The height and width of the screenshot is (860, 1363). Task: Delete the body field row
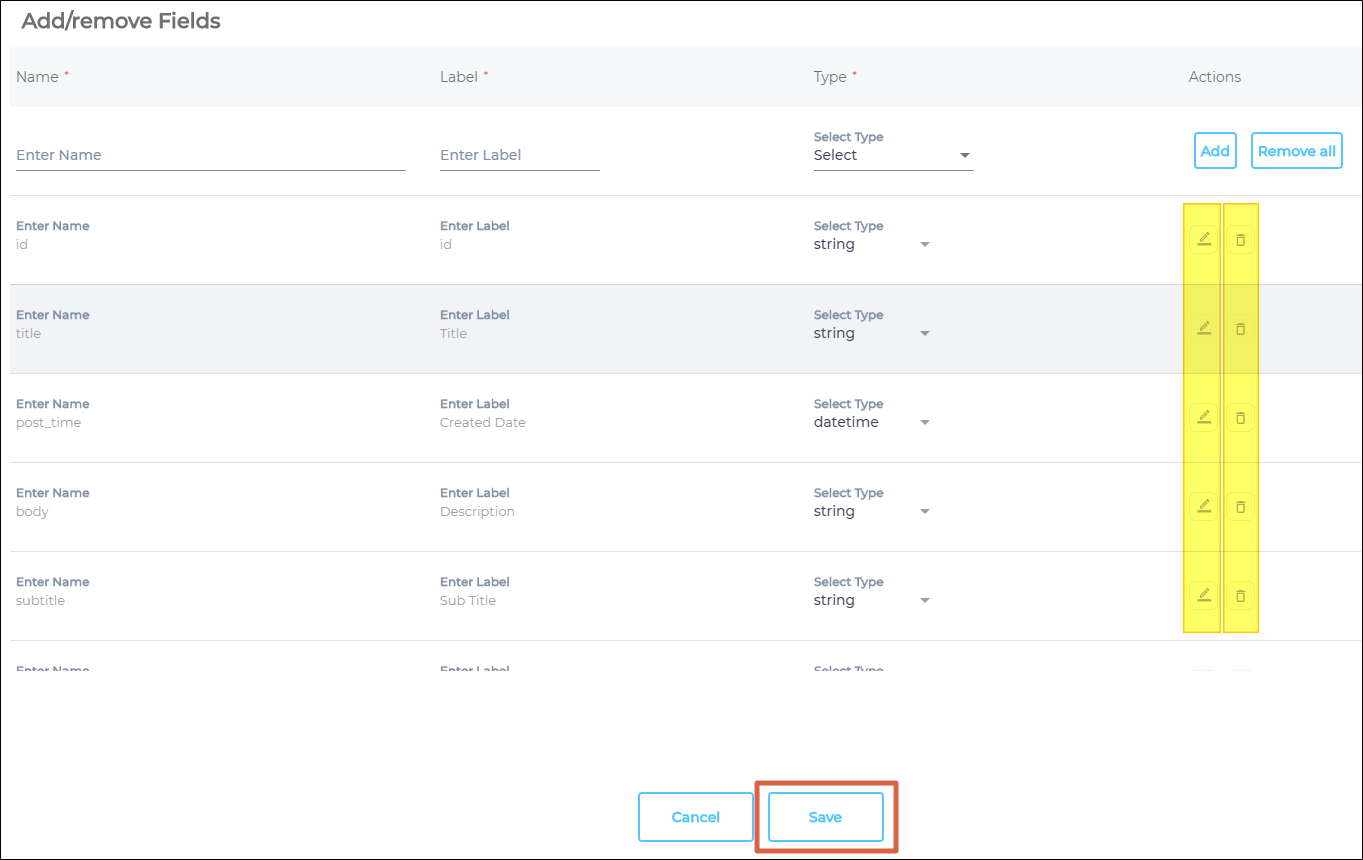1240,507
